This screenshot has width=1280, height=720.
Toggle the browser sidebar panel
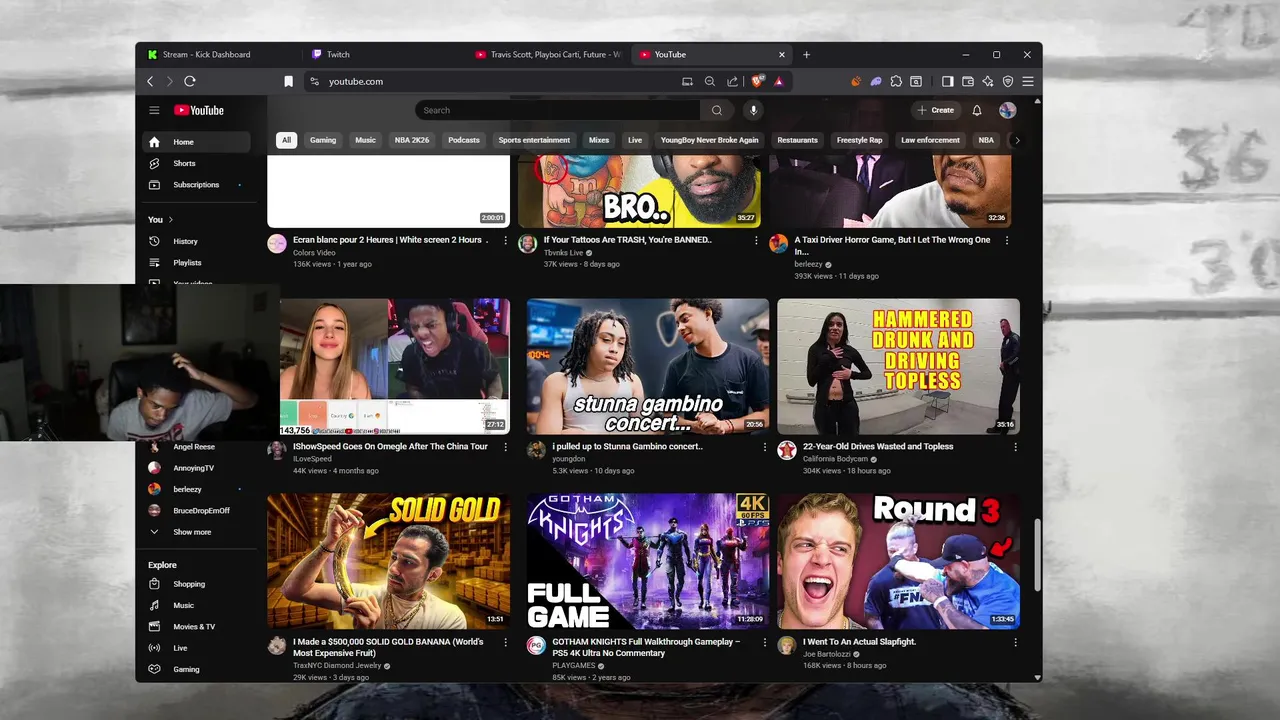pyautogui.click(x=947, y=81)
